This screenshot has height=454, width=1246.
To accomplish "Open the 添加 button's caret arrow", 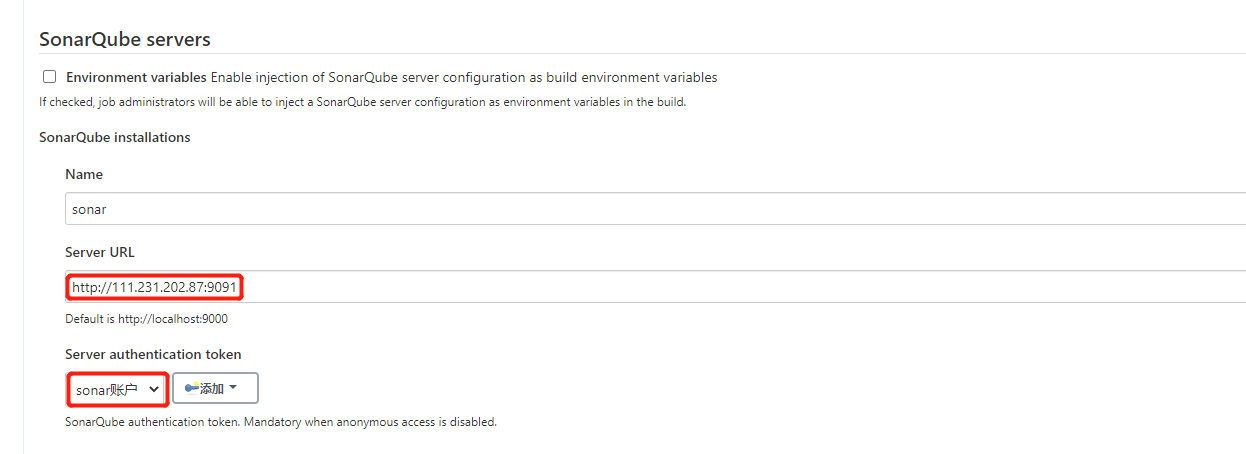I will pyautogui.click(x=233, y=388).
